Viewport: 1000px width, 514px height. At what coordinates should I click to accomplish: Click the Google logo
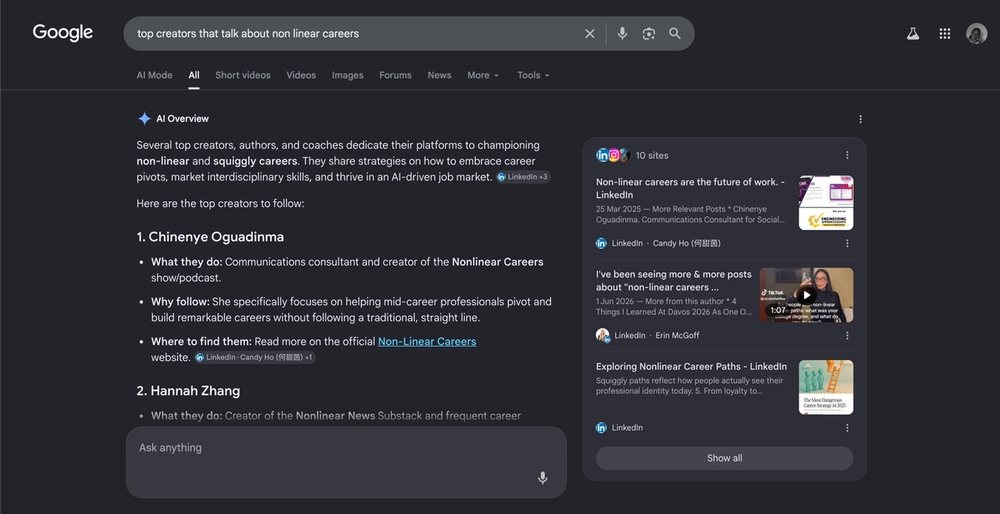[x=63, y=33]
